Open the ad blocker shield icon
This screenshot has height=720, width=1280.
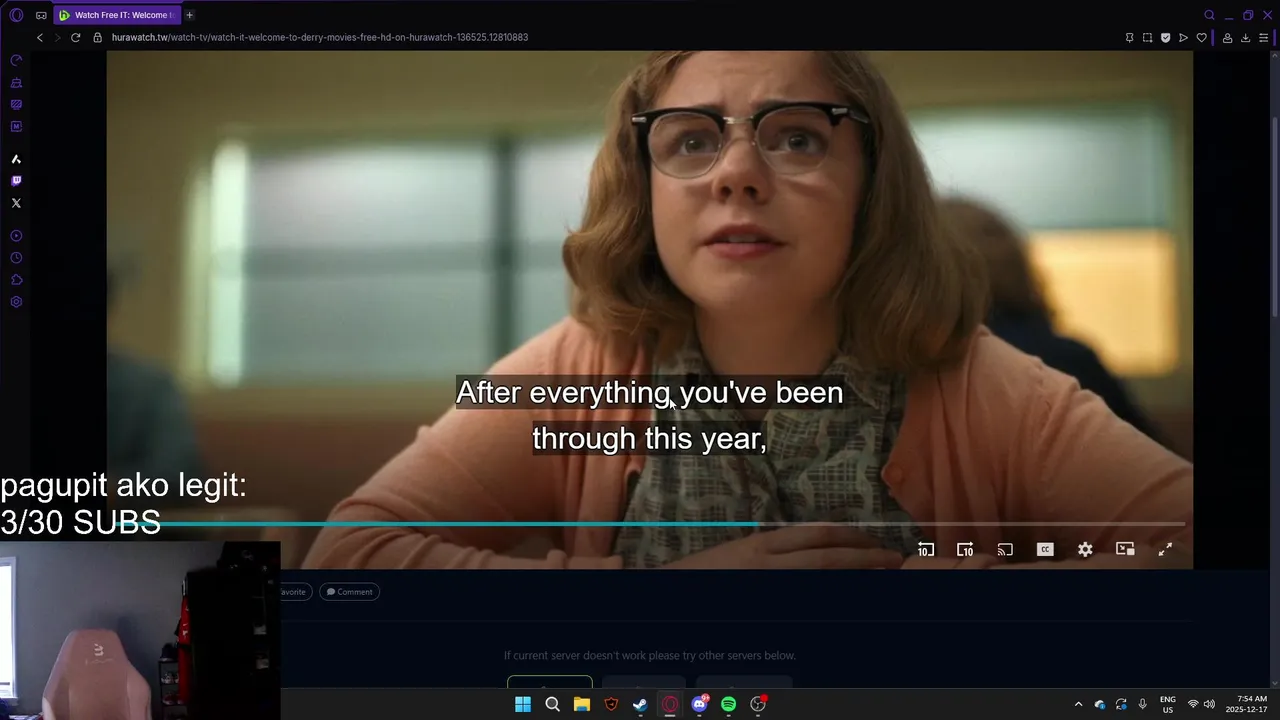pyautogui.click(x=1165, y=38)
